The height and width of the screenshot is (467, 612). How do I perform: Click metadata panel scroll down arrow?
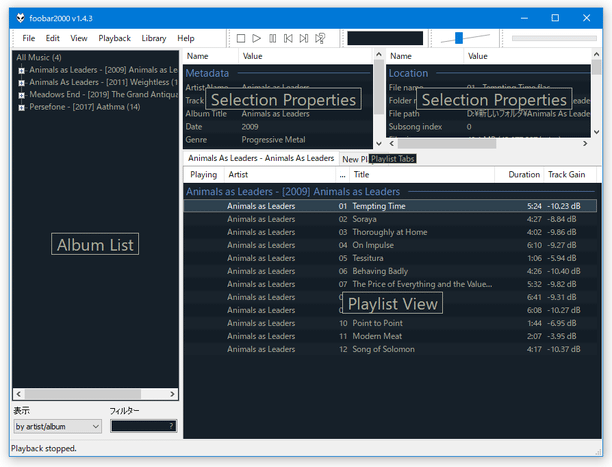coord(379,143)
